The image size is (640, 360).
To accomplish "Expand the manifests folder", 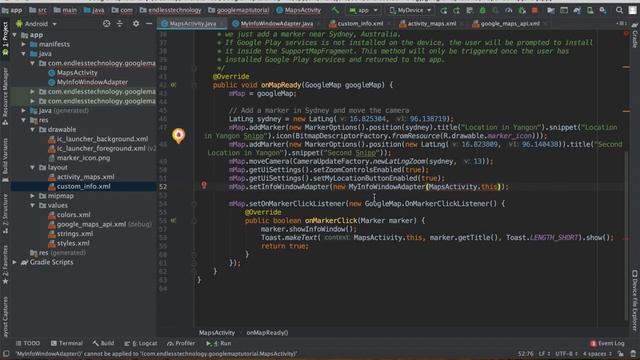I will click(x=24, y=44).
